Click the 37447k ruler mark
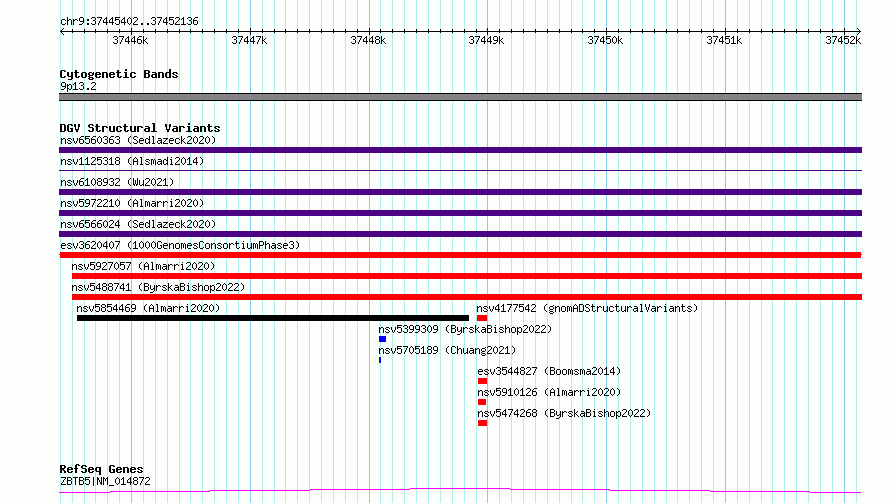 click(249, 40)
